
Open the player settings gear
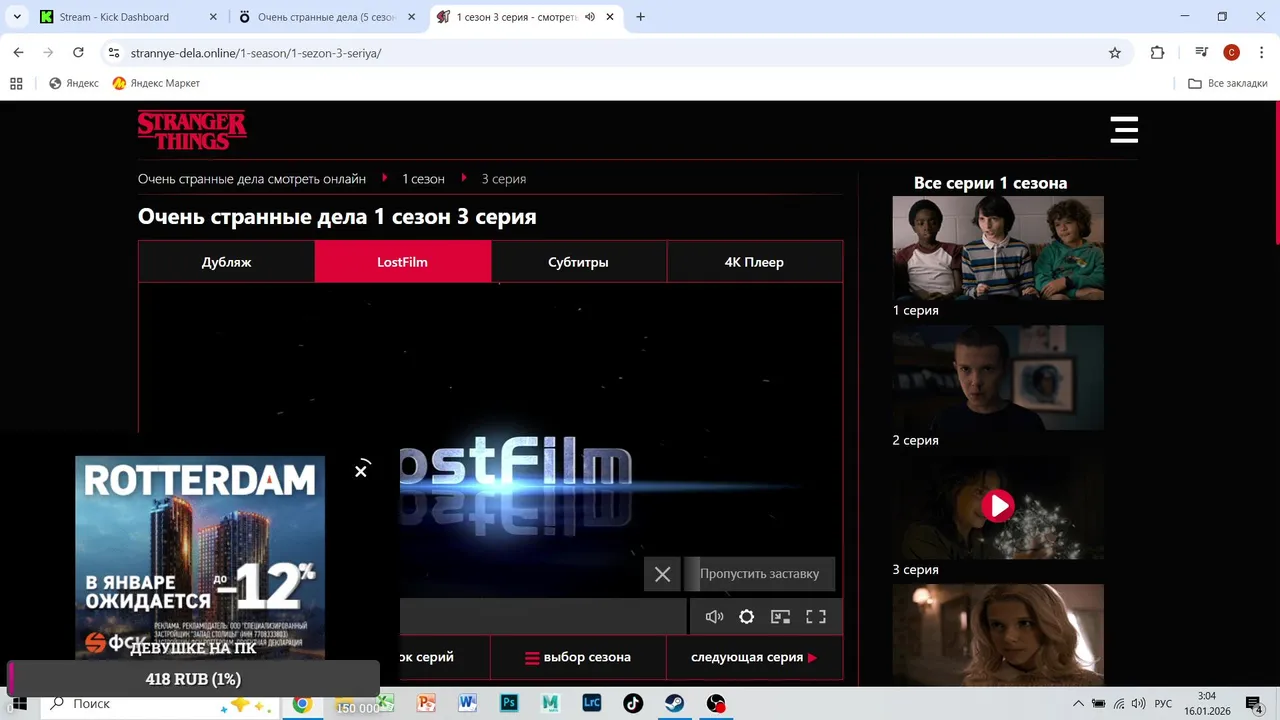(746, 617)
